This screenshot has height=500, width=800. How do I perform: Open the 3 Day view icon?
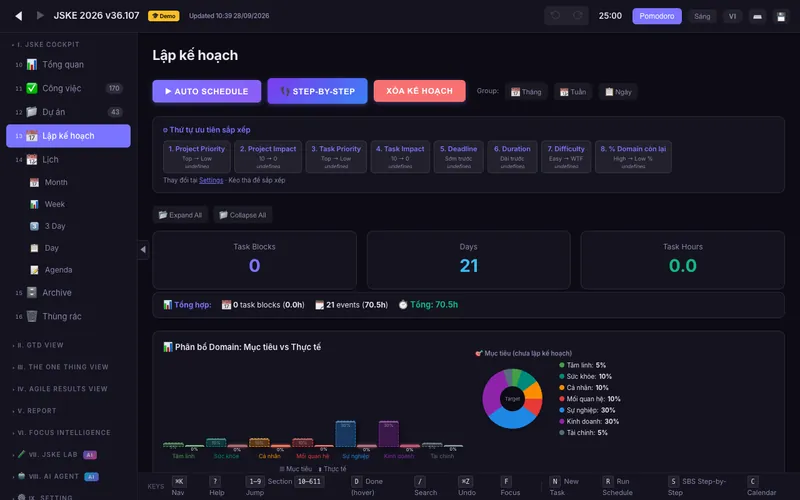pyautogui.click(x=34, y=226)
